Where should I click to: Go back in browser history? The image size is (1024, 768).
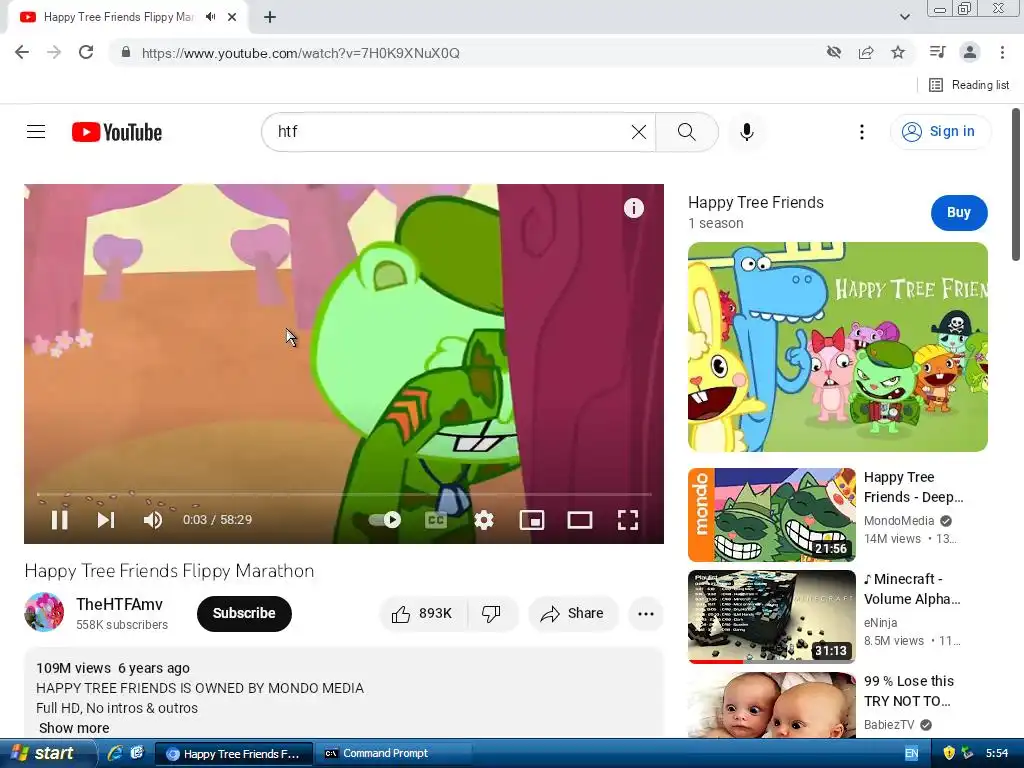(22, 53)
